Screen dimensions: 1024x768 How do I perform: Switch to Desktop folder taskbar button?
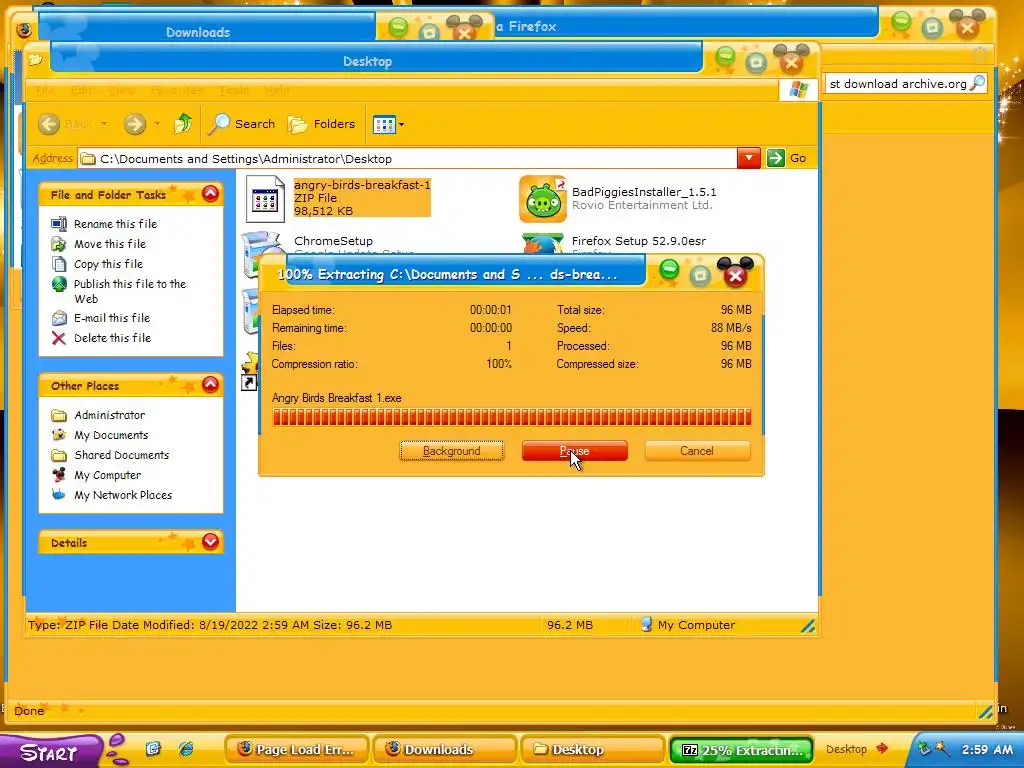591,749
